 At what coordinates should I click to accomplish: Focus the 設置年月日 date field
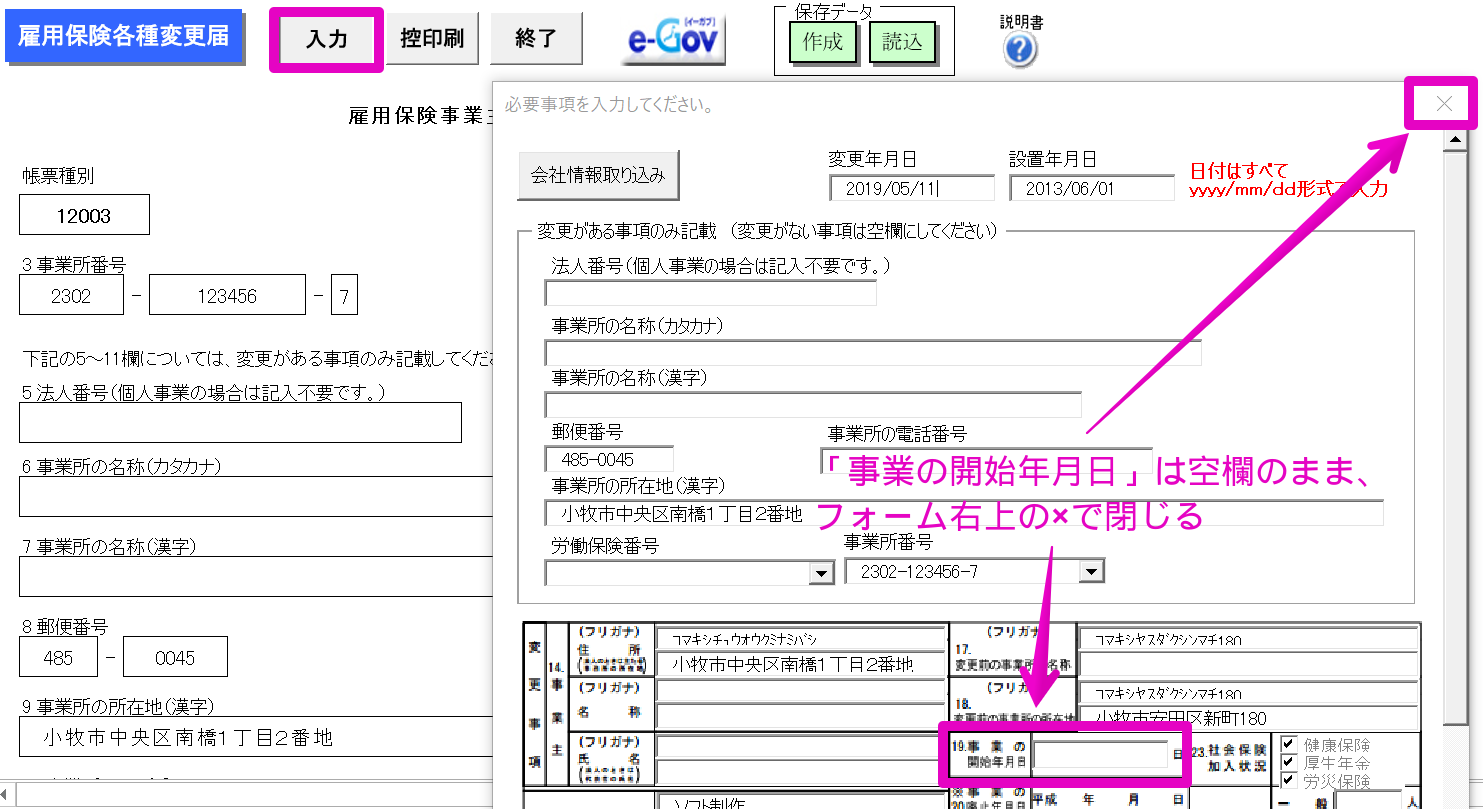point(1092,188)
